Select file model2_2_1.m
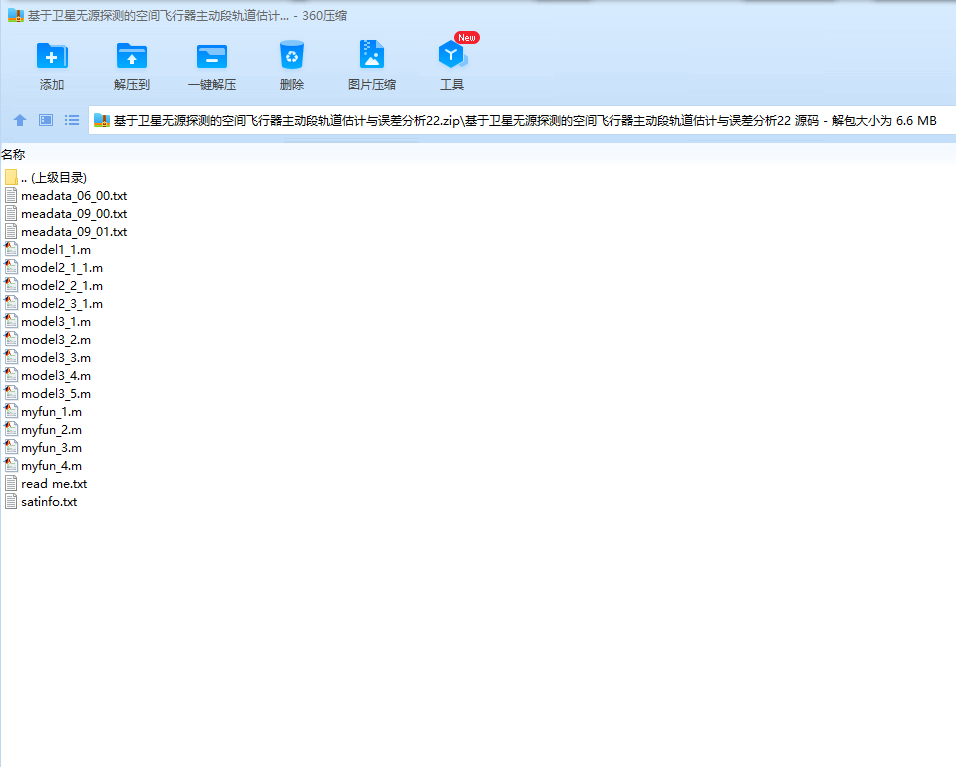This screenshot has height=767, width=956. (54, 285)
